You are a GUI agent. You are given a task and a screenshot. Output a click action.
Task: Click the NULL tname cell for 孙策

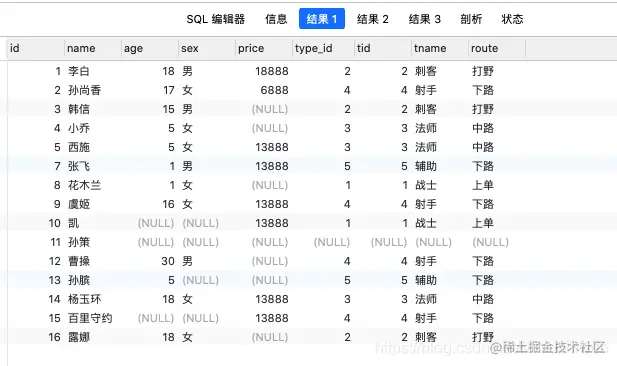point(434,242)
